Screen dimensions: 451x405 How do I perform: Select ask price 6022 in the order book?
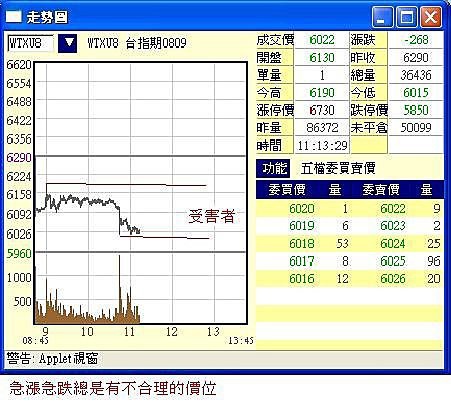coord(393,209)
